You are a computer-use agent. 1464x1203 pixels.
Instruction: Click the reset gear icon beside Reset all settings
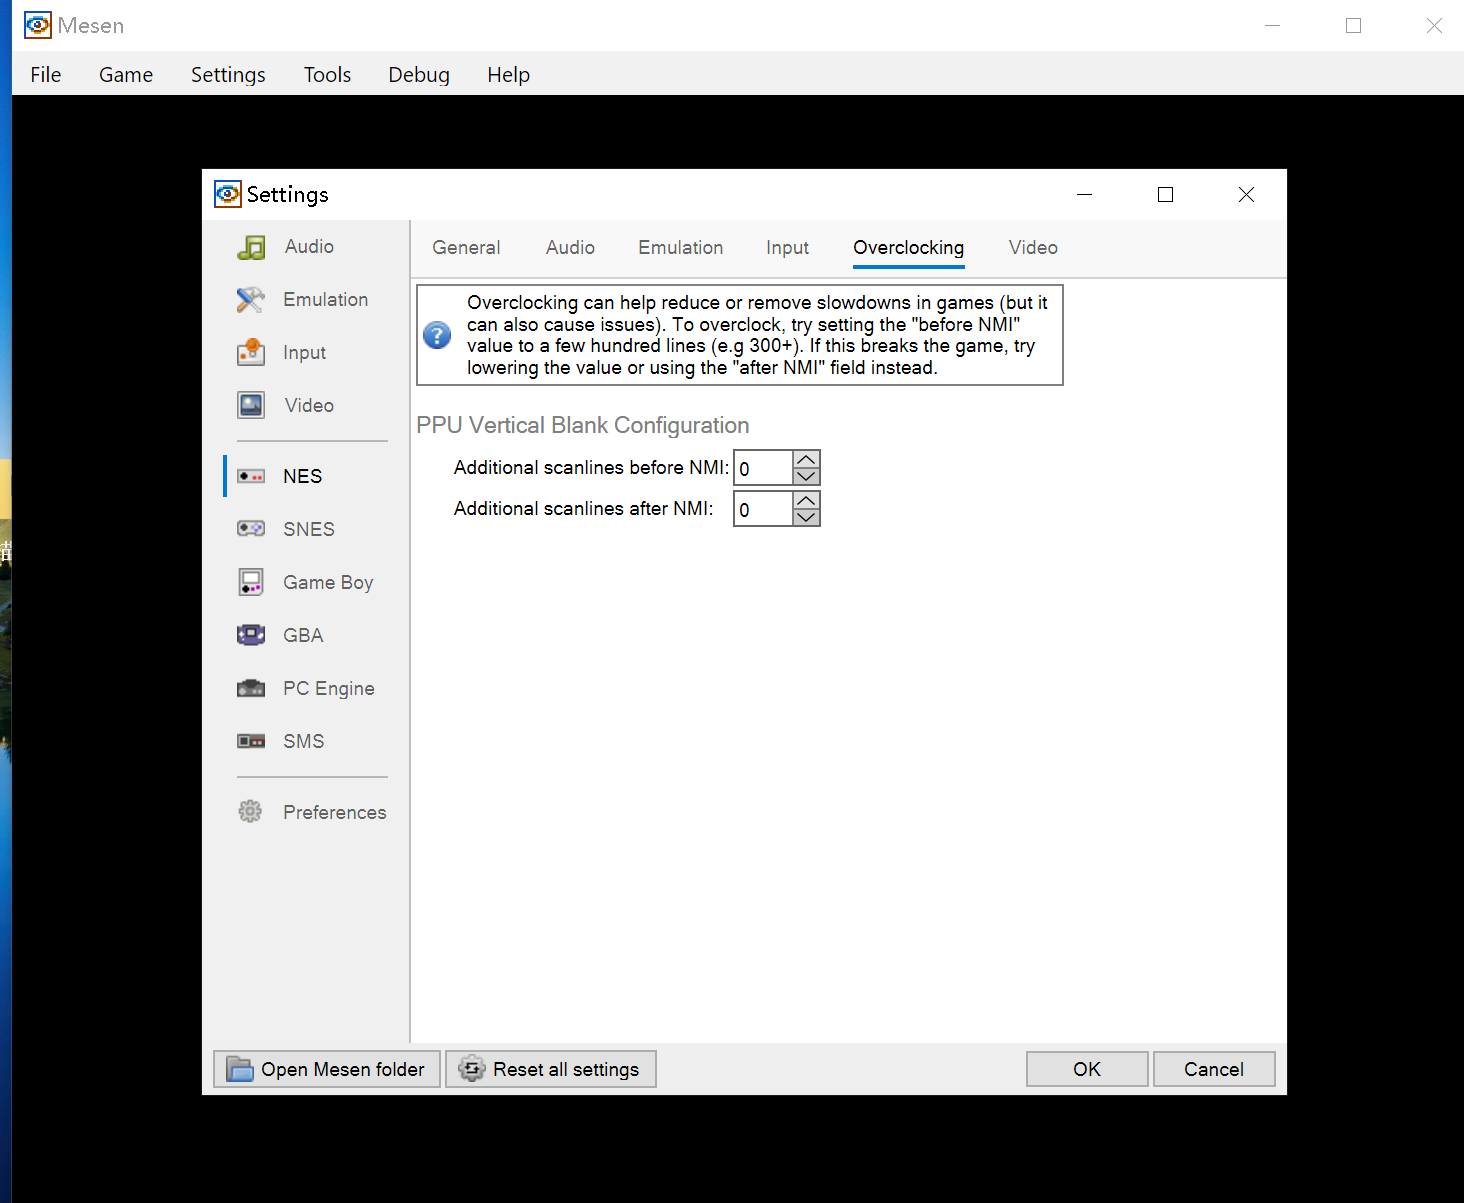(472, 1069)
